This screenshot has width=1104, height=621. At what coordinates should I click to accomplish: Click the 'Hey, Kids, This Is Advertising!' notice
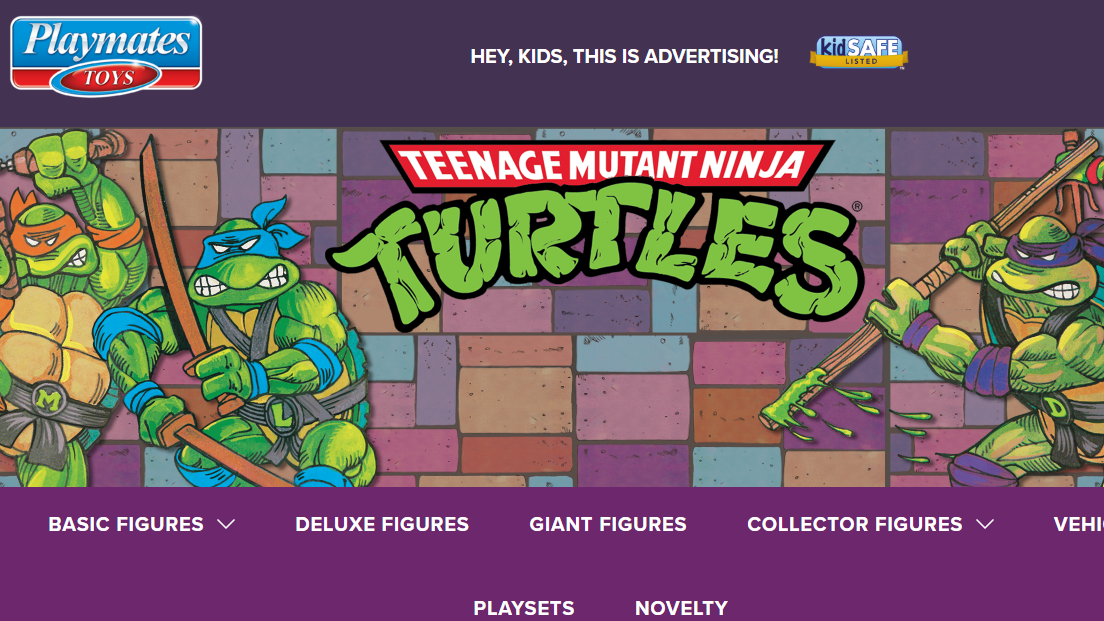click(x=625, y=56)
